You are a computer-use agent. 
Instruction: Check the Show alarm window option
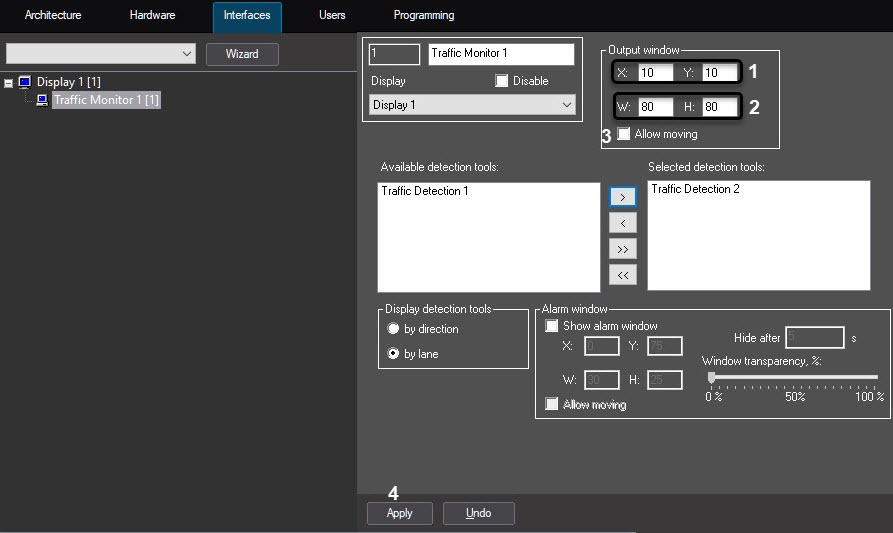551,326
